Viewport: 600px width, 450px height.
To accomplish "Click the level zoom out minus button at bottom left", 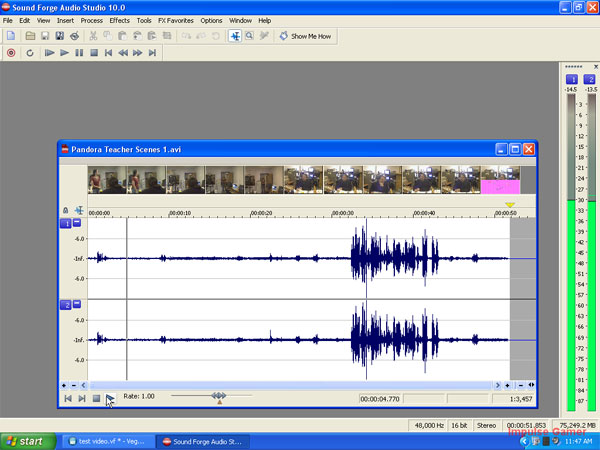I will tap(73, 385).
